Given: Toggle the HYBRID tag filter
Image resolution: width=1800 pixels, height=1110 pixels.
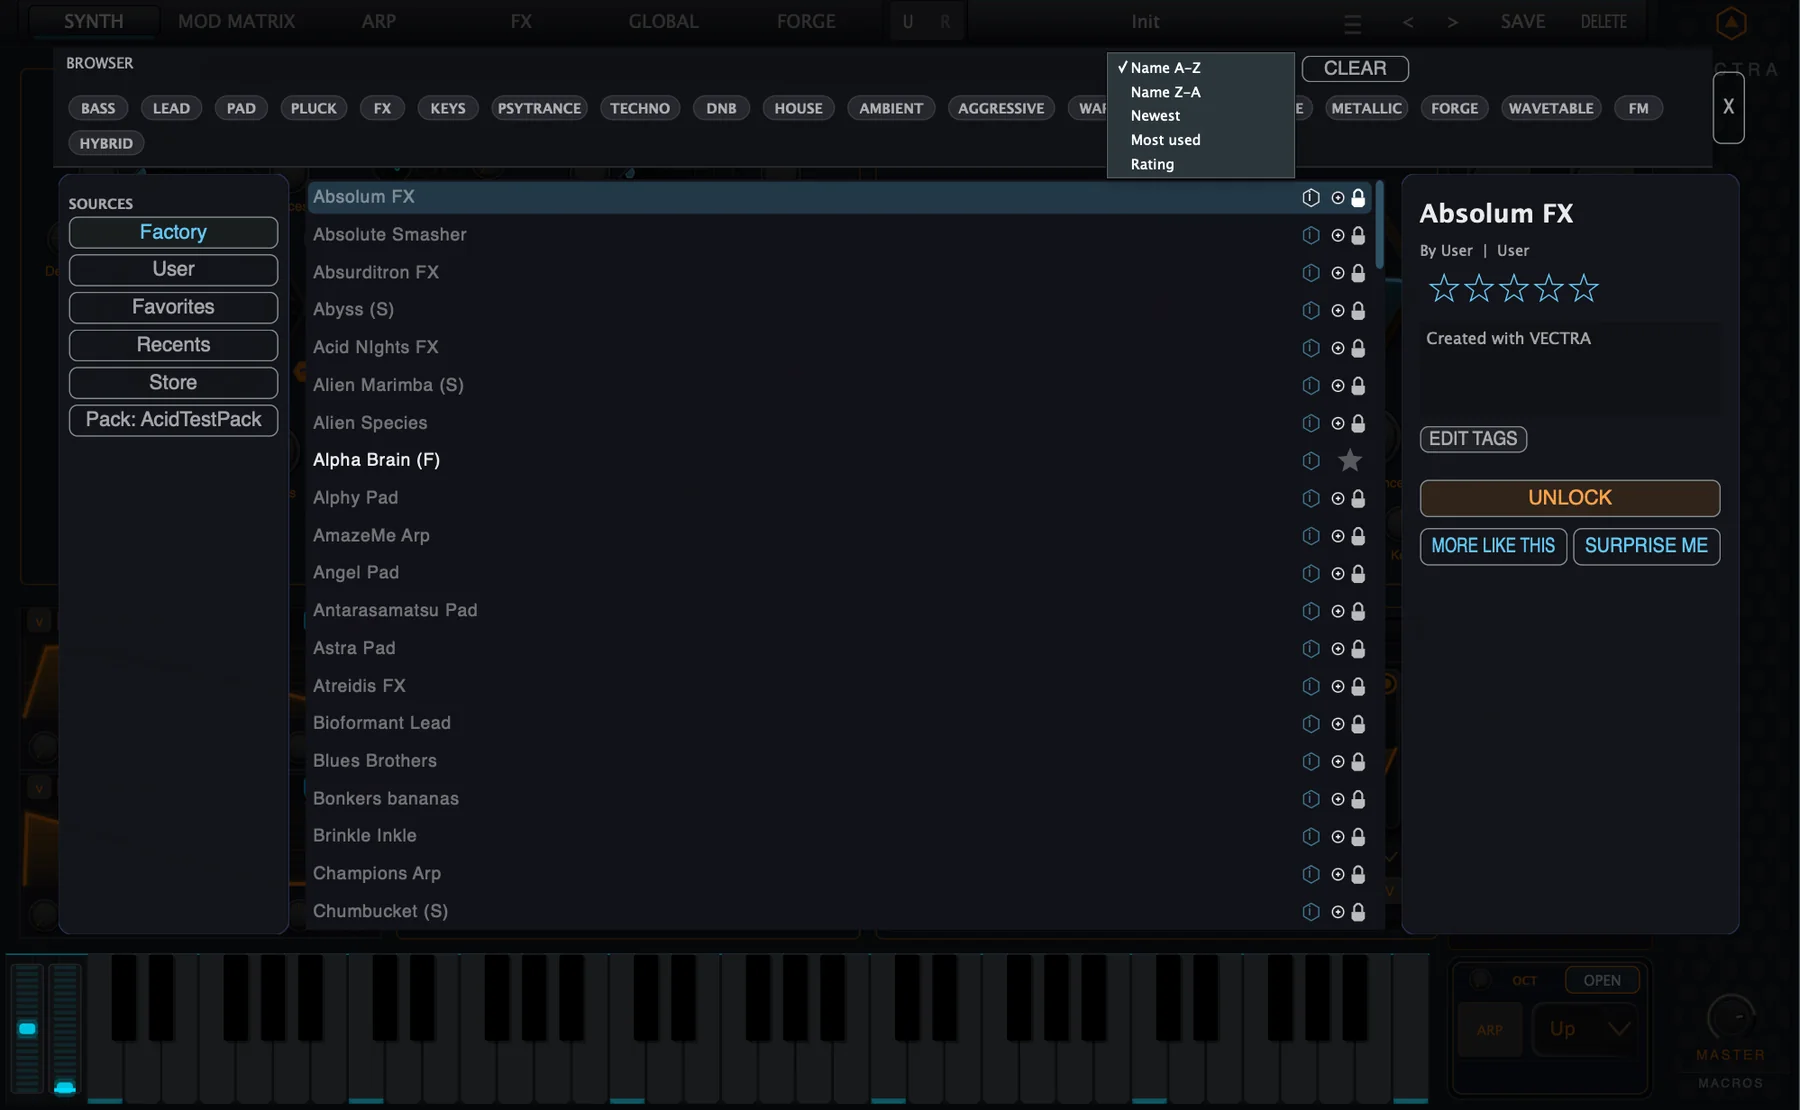Looking at the screenshot, I should (106, 143).
